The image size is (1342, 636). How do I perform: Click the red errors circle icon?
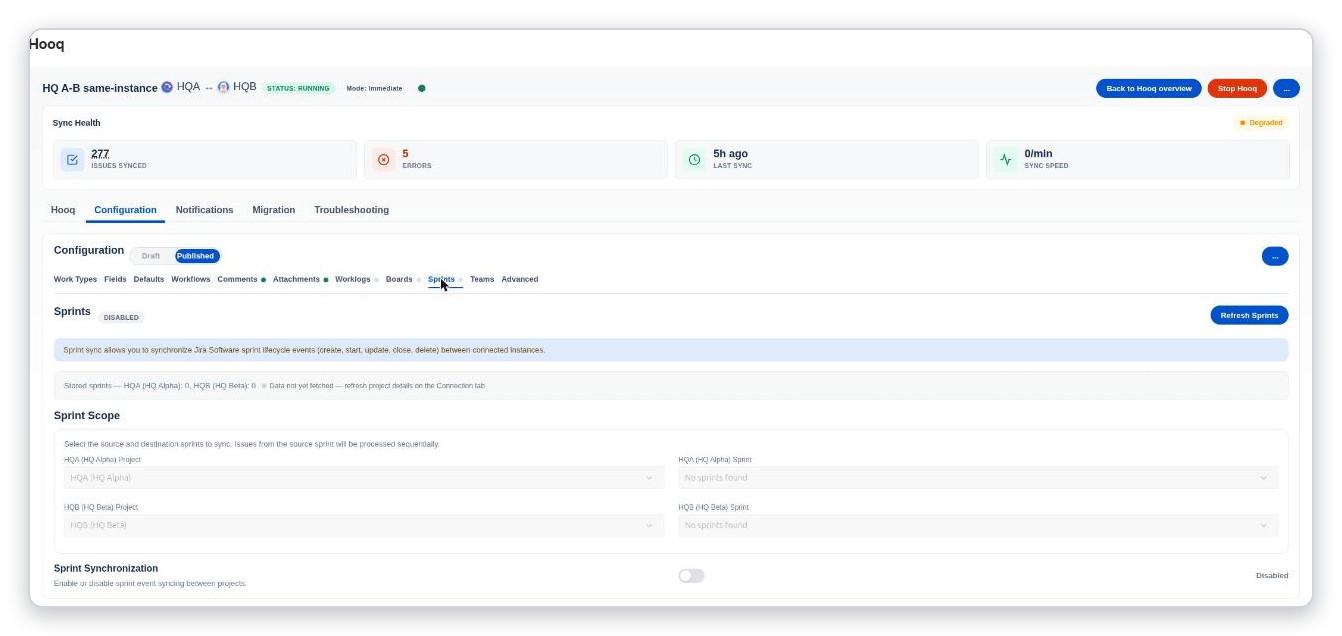pyautogui.click(x=383, y=159)
